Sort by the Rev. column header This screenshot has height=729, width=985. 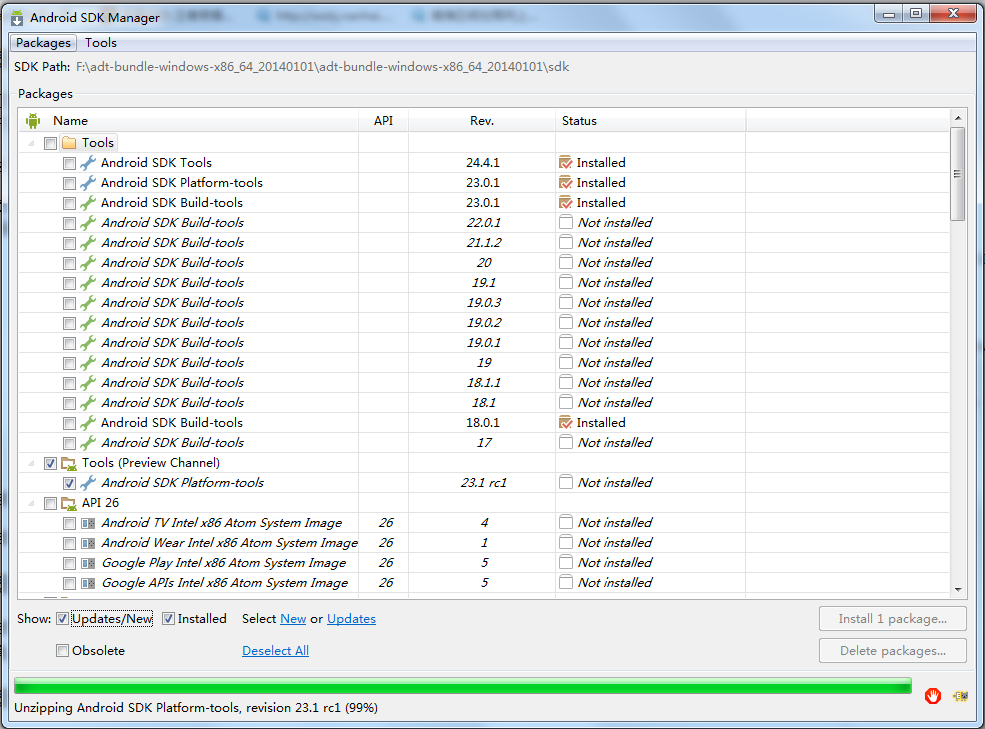(482, 121)
